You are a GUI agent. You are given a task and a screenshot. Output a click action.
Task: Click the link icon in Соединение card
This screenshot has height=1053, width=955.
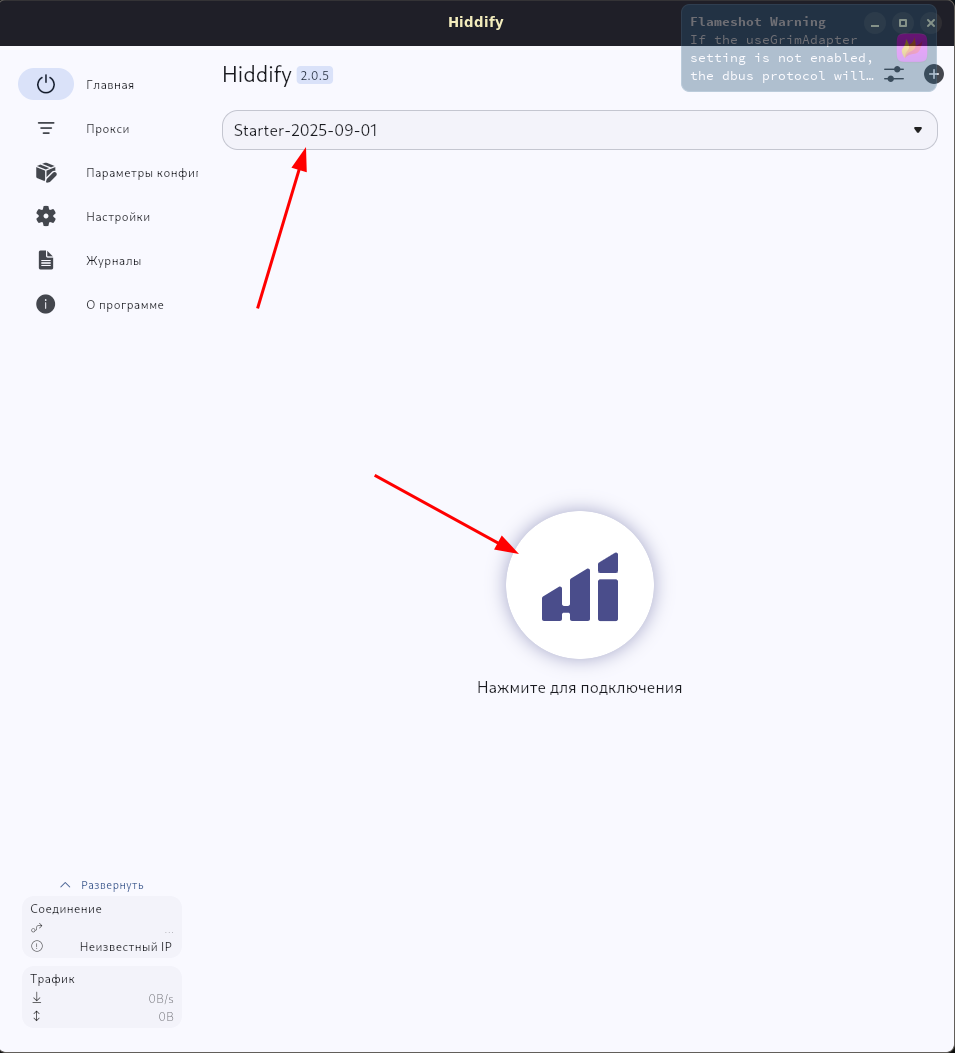[x=37, y=927]
